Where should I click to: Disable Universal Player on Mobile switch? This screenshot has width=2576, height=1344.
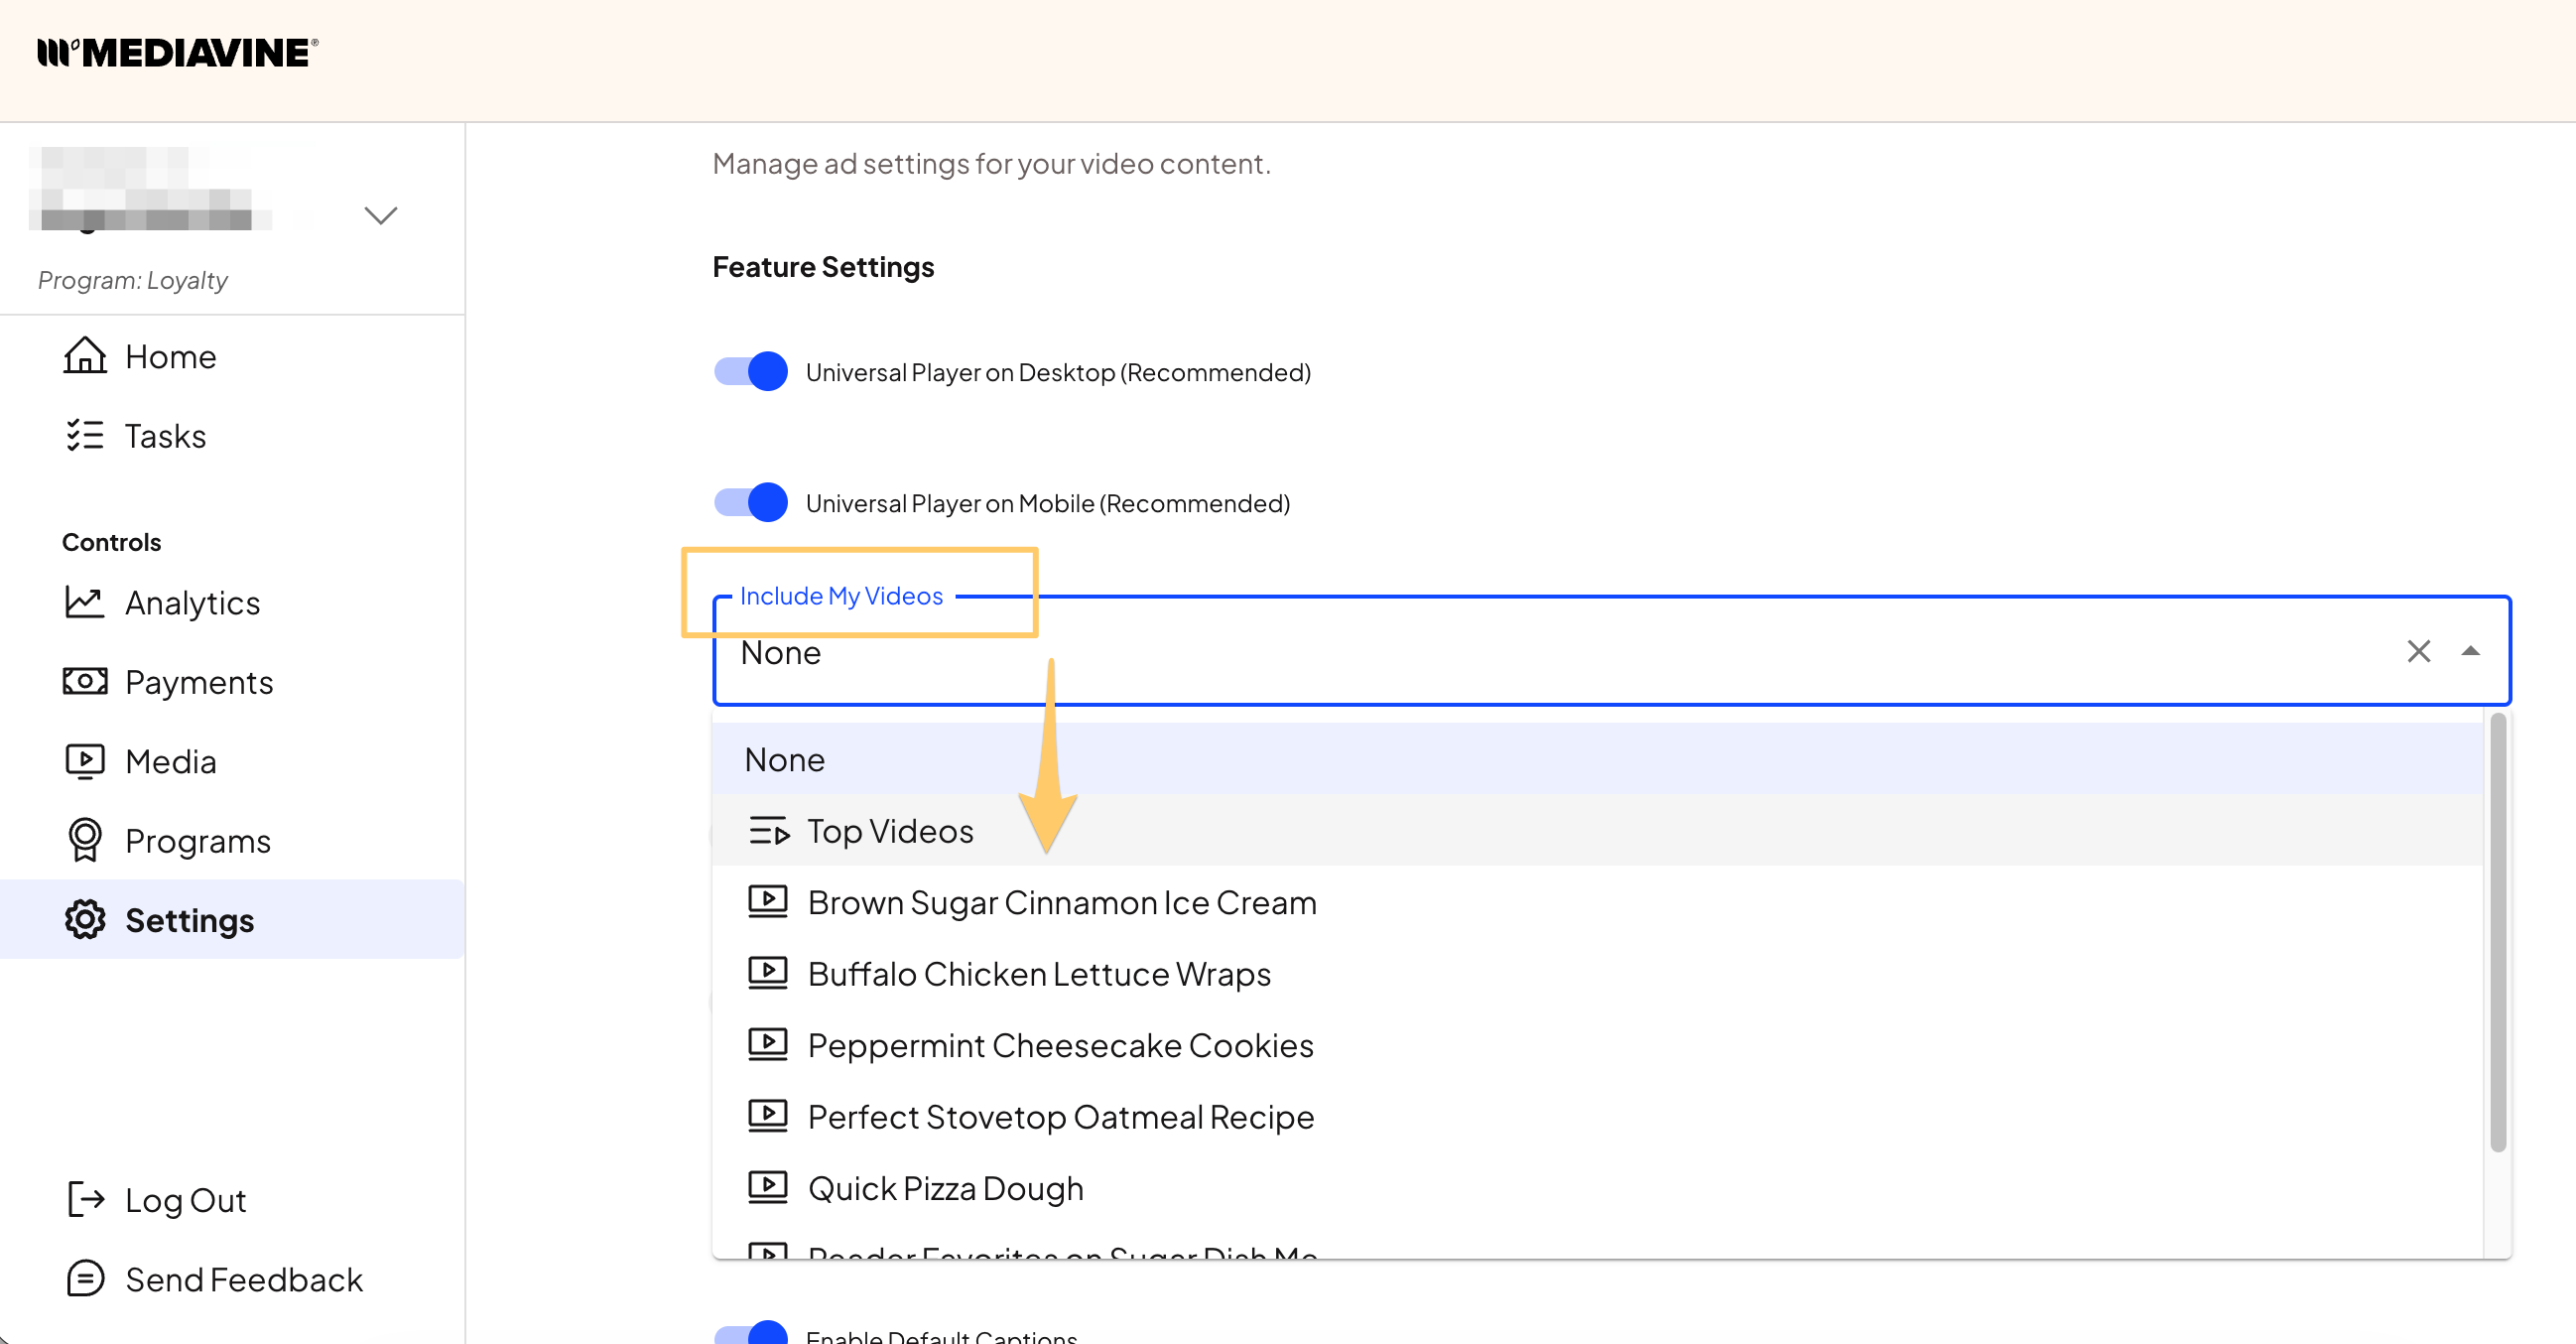751,503
